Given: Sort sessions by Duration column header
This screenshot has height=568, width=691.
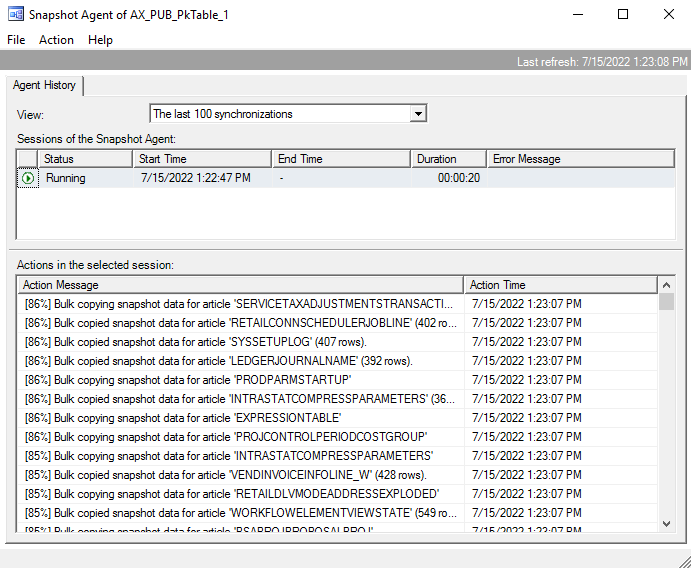Looking at the screenshot, I should click(x=449, y=159).
